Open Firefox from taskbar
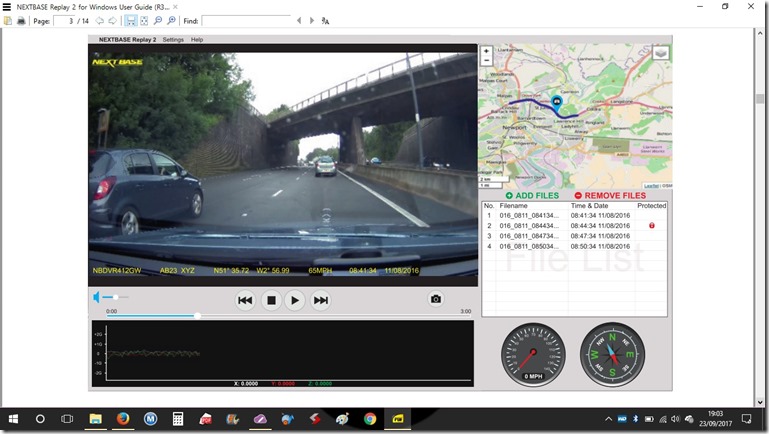The image size is (769, 434). (123, 419)
